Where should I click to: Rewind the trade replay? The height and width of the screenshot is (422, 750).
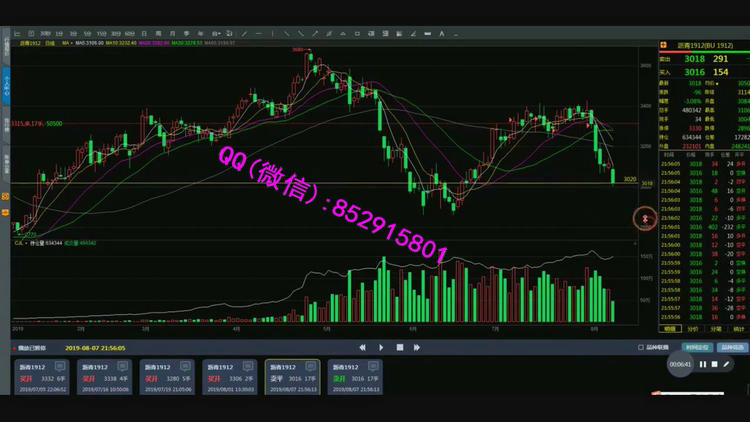(x=363, y=347)
